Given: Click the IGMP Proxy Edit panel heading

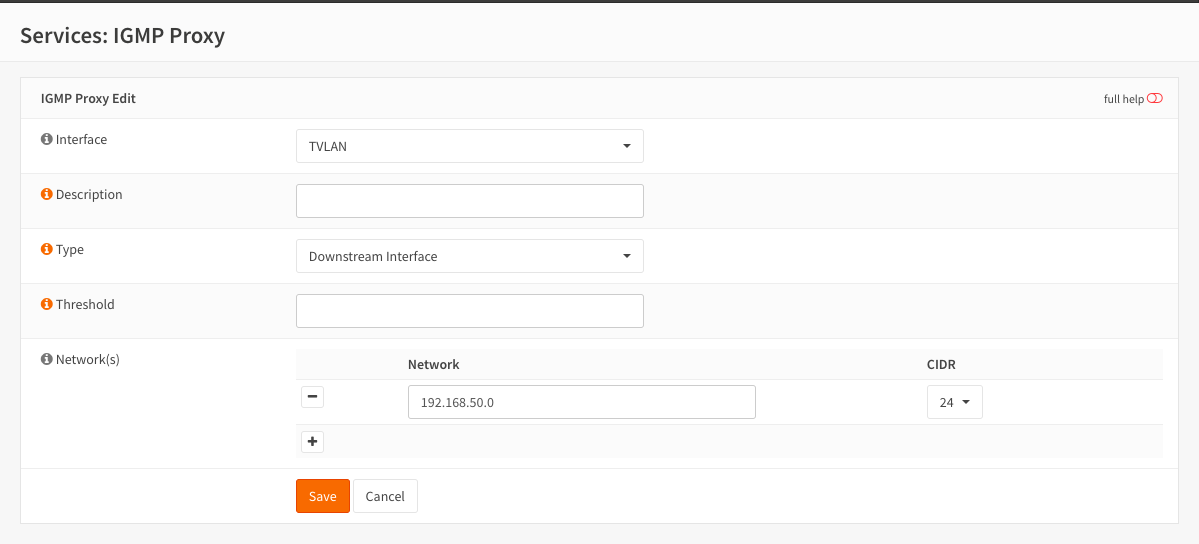Looking at the screenshot, I should (x=88, y=99).
